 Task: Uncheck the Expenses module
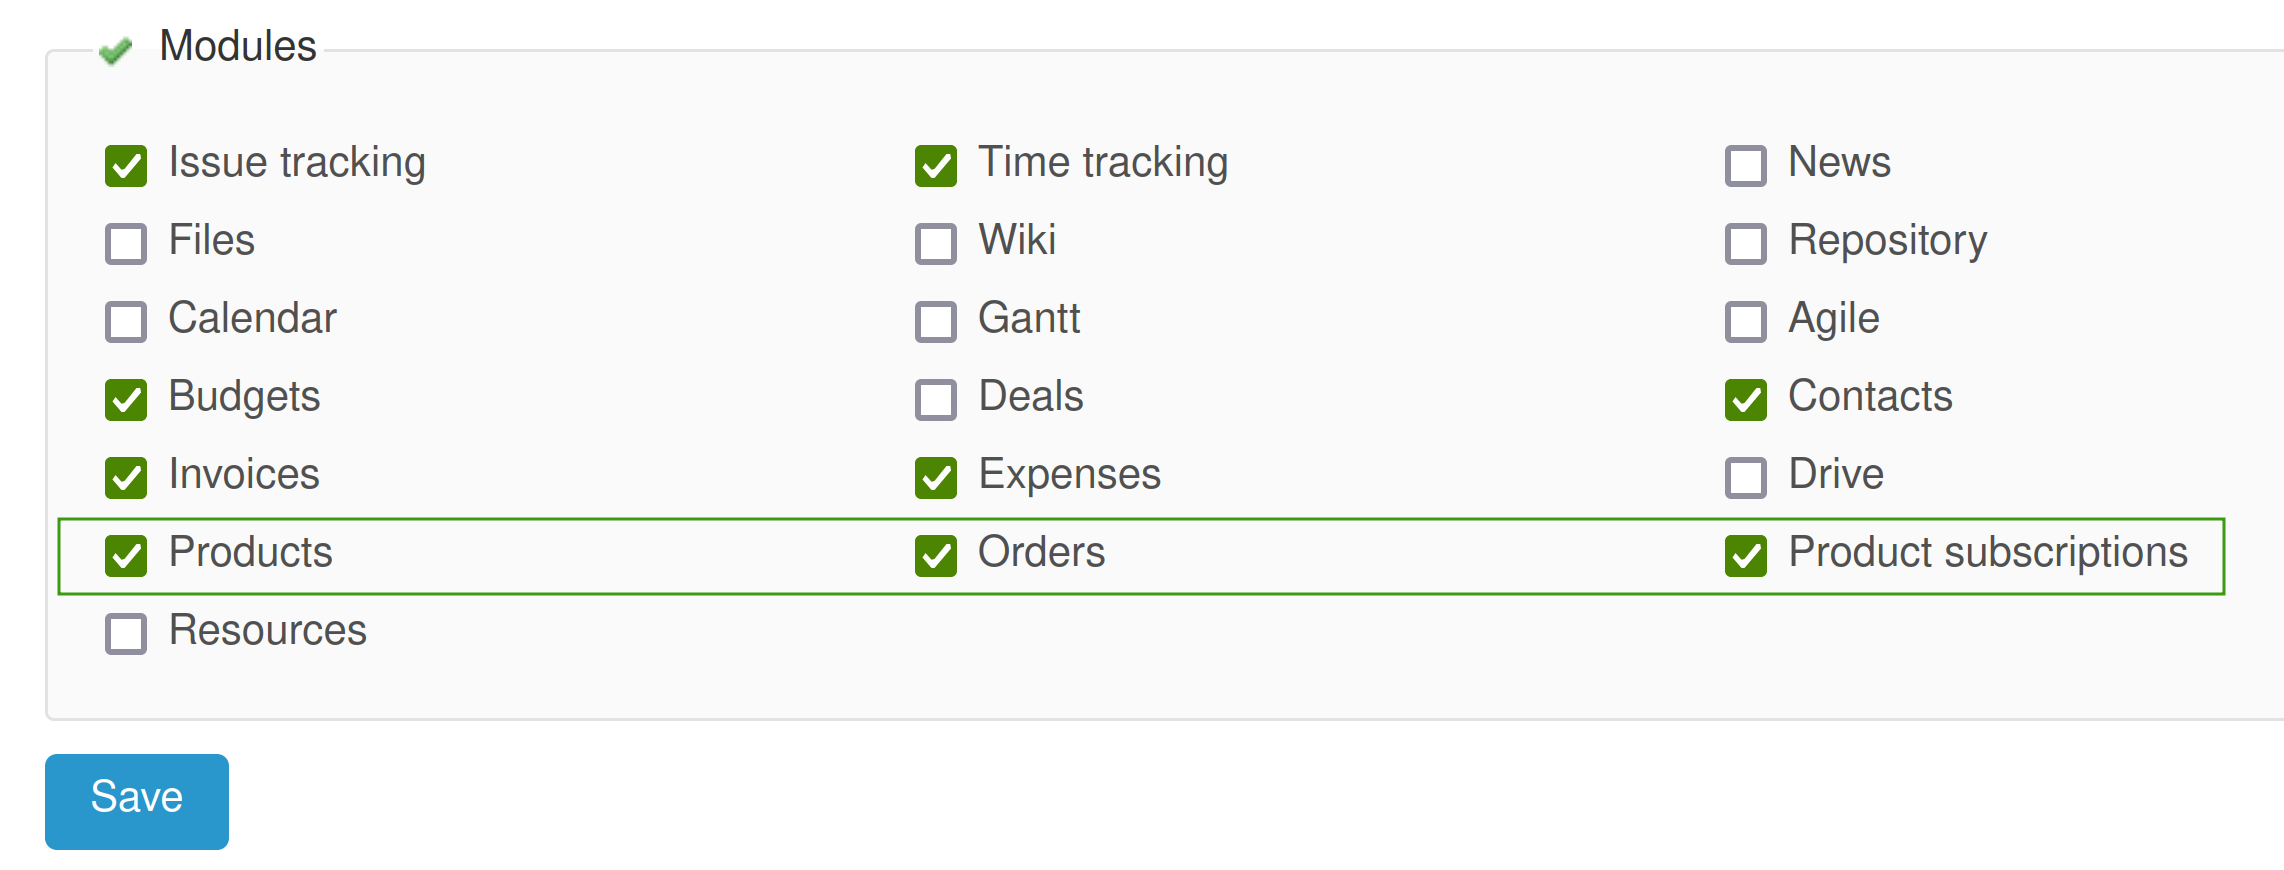[x=936, y=478]
